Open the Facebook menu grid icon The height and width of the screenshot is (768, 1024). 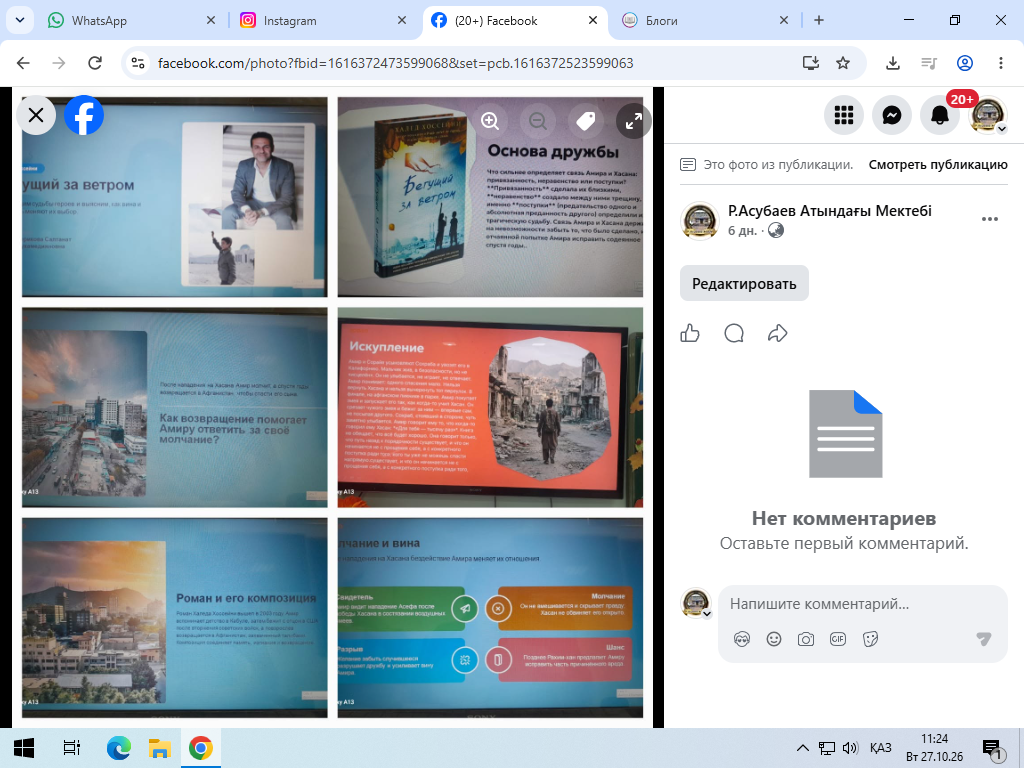(x=844, y=116)
